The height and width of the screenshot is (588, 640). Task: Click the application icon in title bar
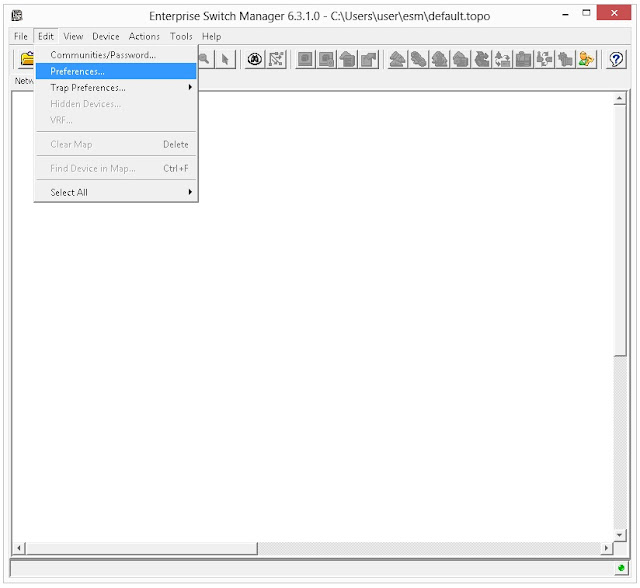click(x=17, y=16)
